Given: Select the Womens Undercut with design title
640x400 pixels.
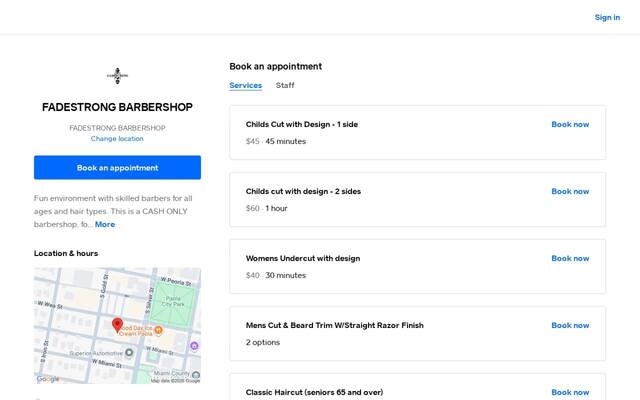Looking at the screenshot, I should pyautogui.click(x=303, y=258).
